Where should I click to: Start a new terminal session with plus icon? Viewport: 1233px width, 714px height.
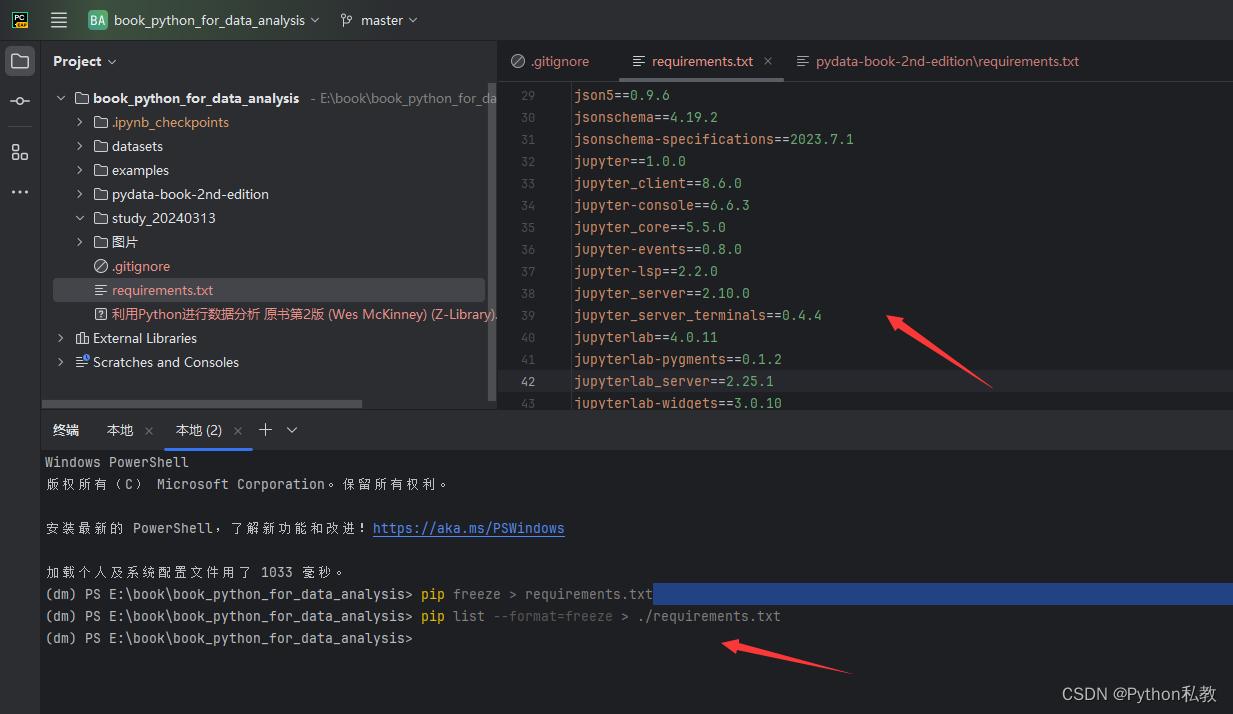point(264,429)
